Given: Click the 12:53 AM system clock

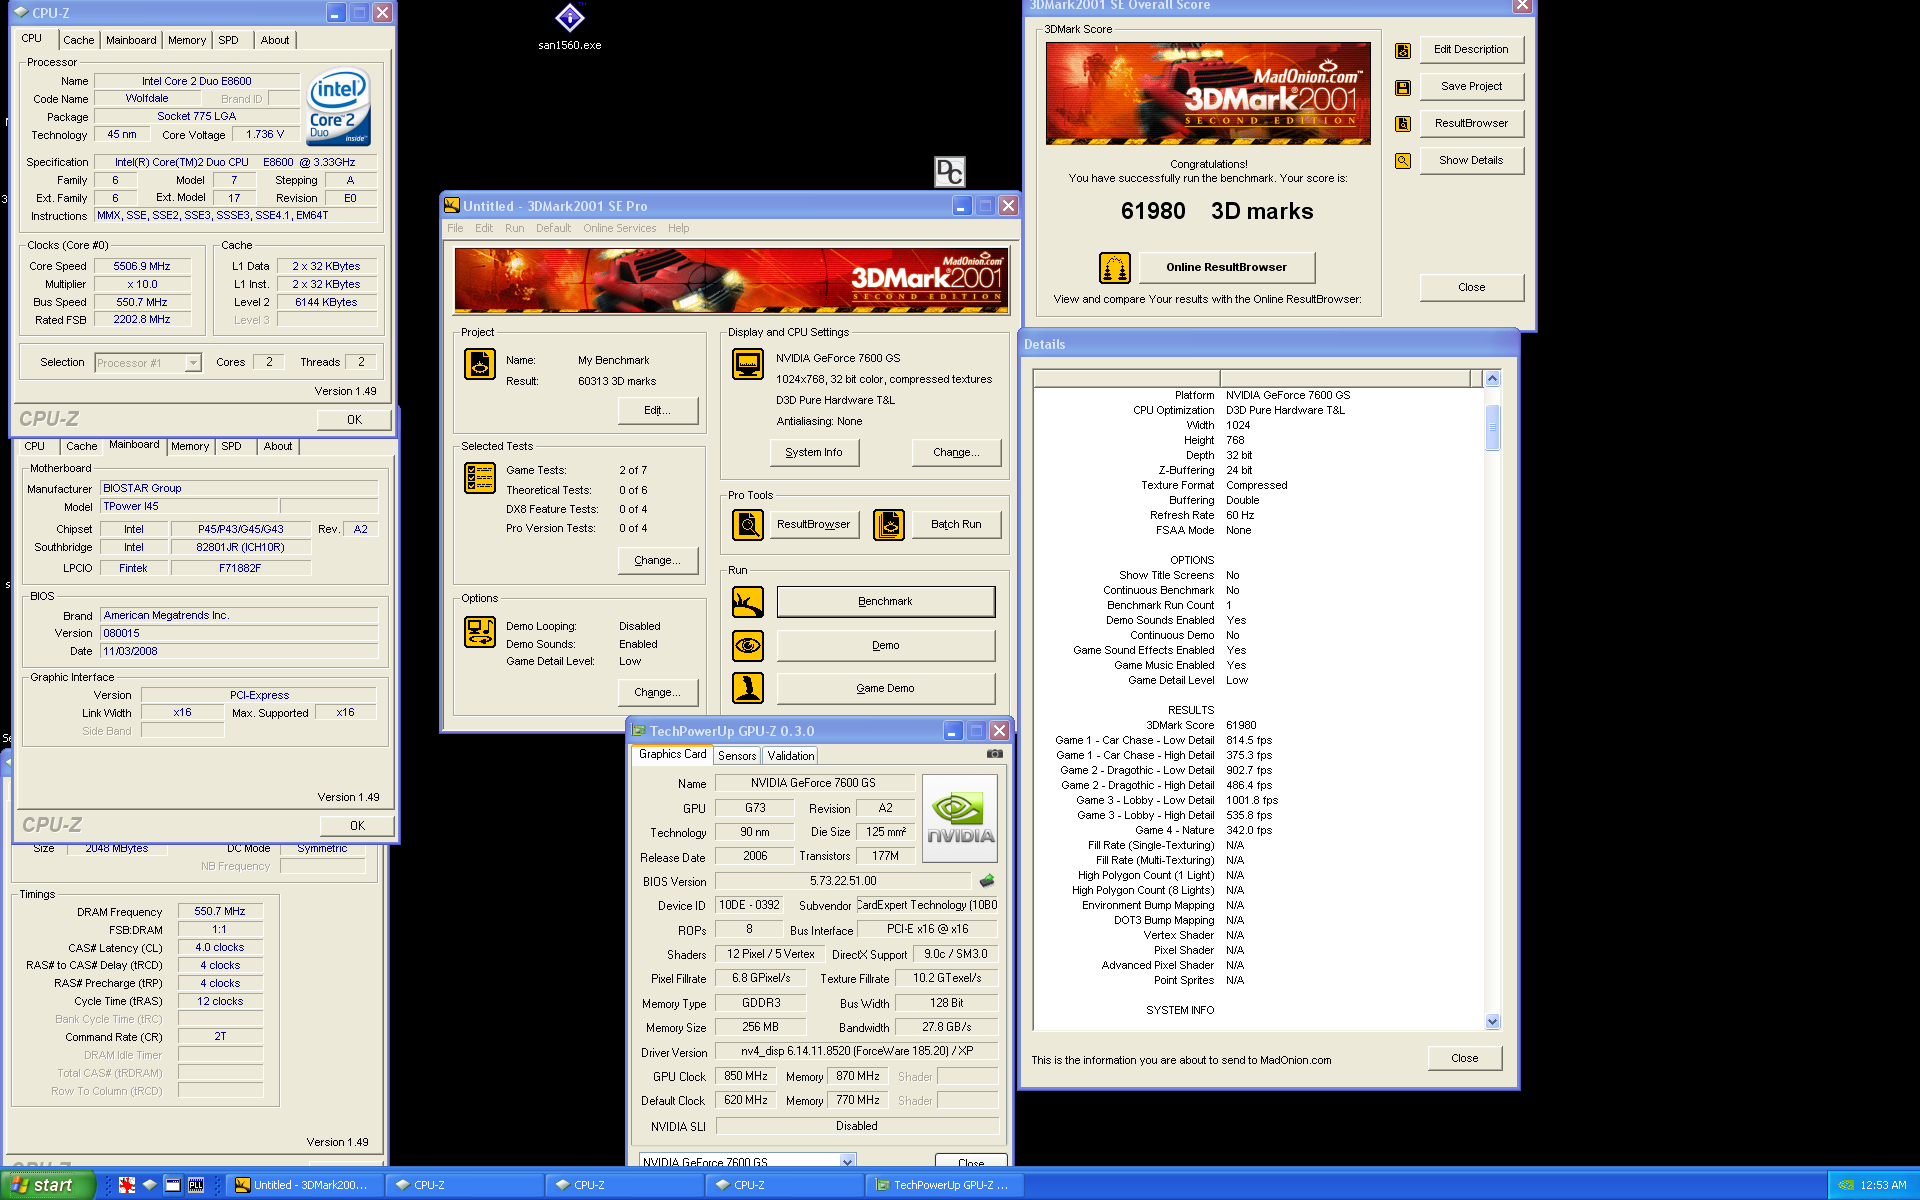Looking at the screenshot, I should [1883, 1185].
